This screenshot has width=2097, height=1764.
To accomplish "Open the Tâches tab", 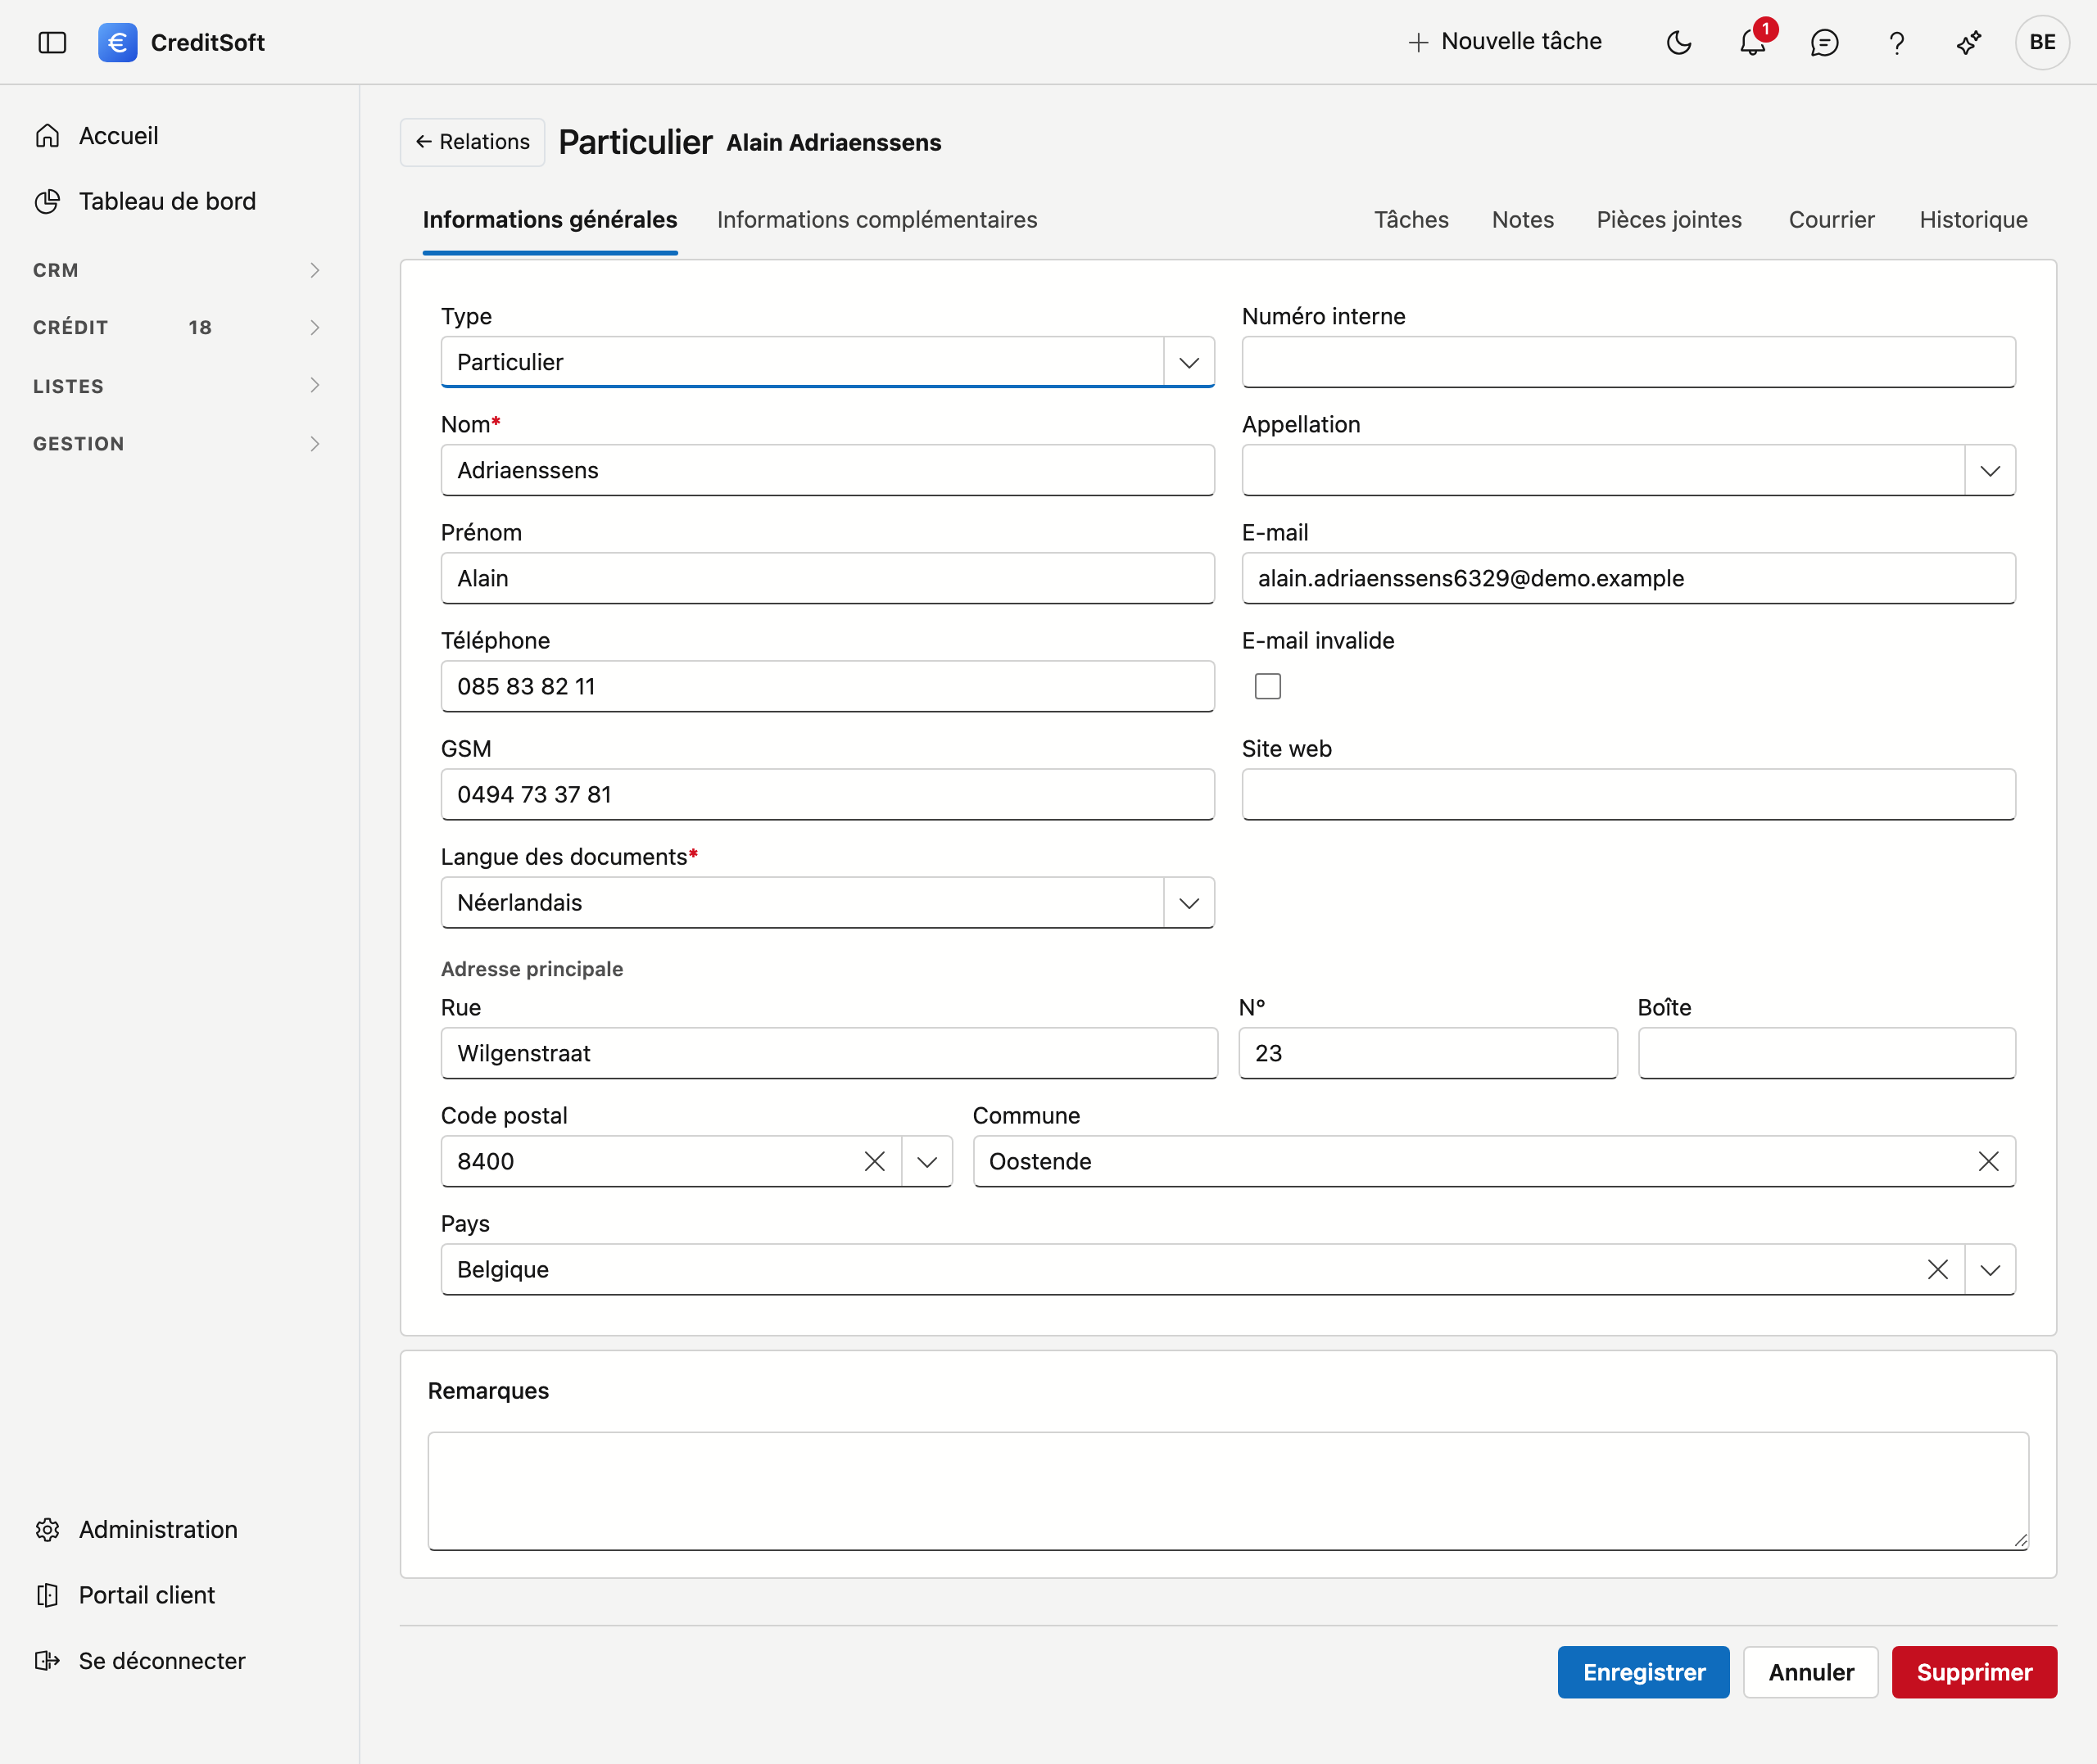I will (x=1411, y=220).
